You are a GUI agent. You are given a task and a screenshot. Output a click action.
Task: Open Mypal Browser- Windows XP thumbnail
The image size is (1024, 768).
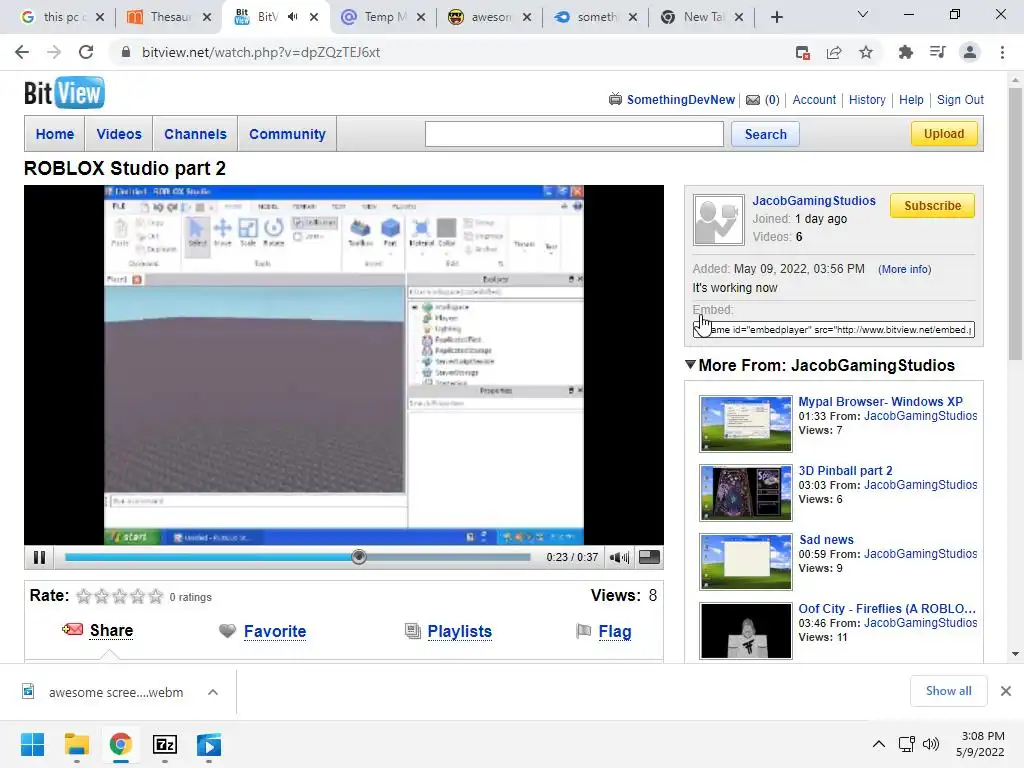point(745,424)
